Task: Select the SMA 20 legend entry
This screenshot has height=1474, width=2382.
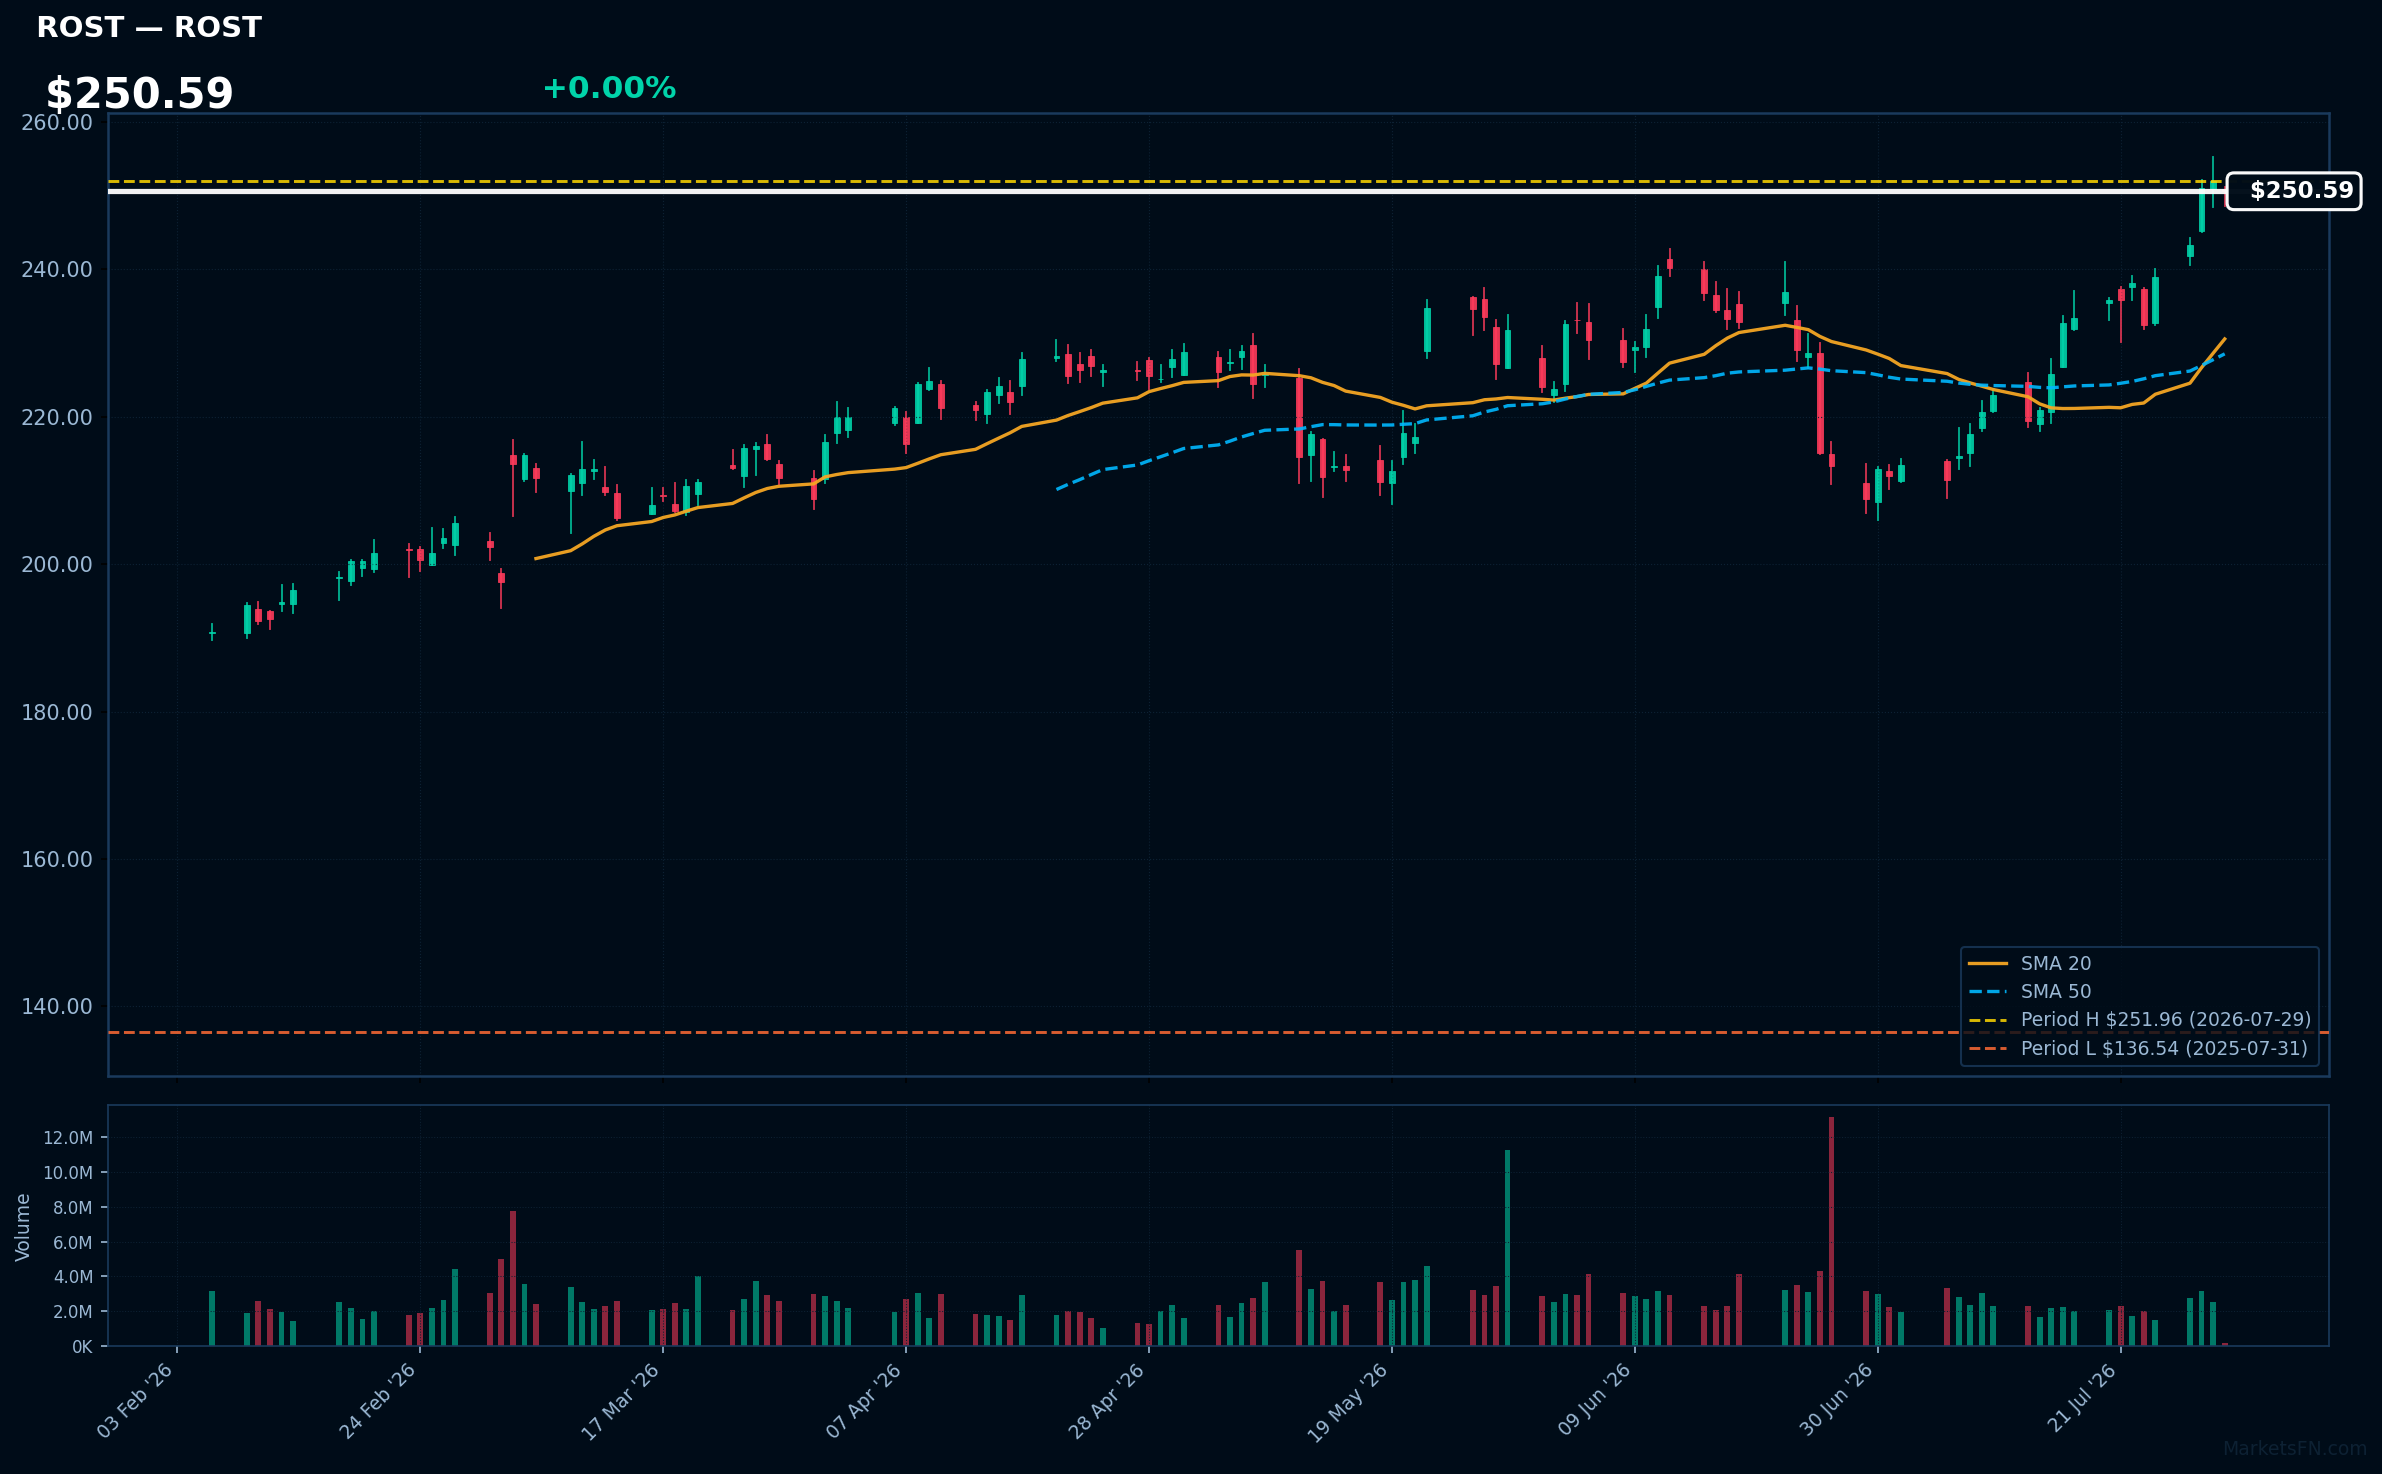Action: pyautogui.click(x=2030, y=963)
